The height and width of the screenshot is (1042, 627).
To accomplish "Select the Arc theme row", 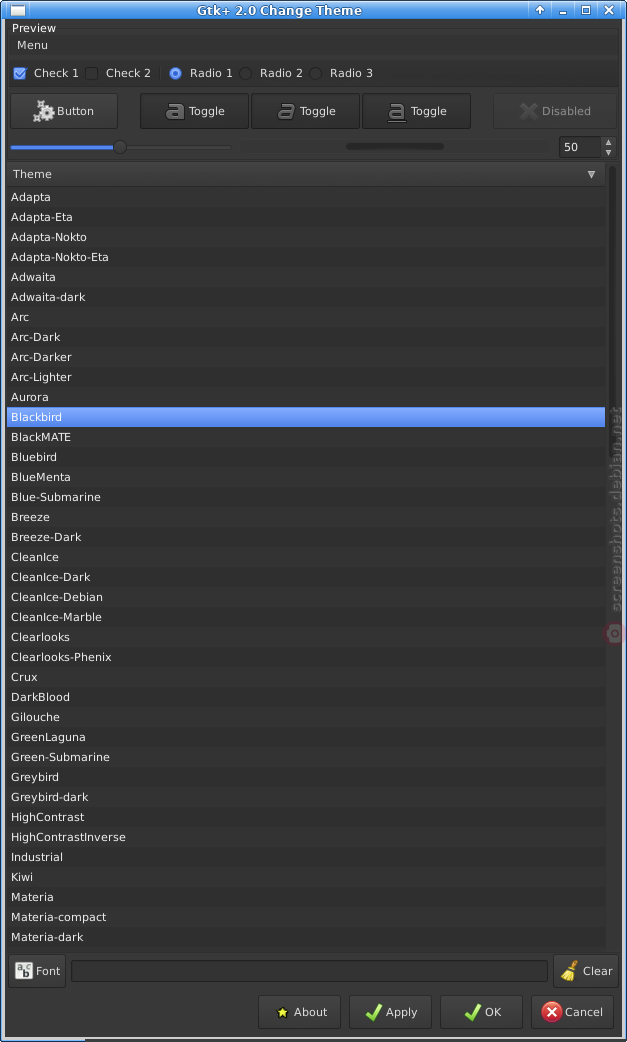I will coord(306,317).
